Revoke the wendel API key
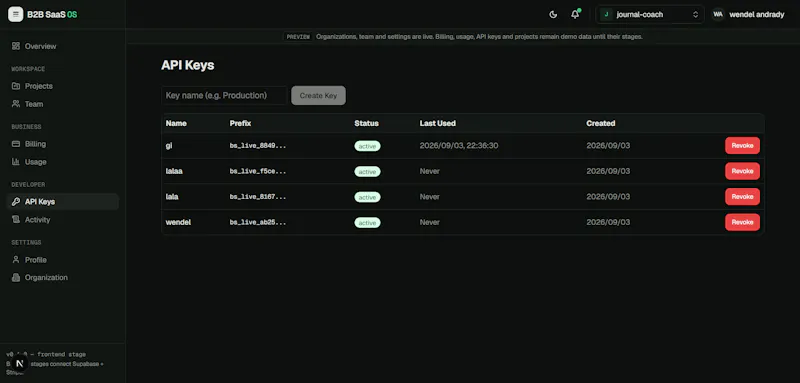 [742, 222]
